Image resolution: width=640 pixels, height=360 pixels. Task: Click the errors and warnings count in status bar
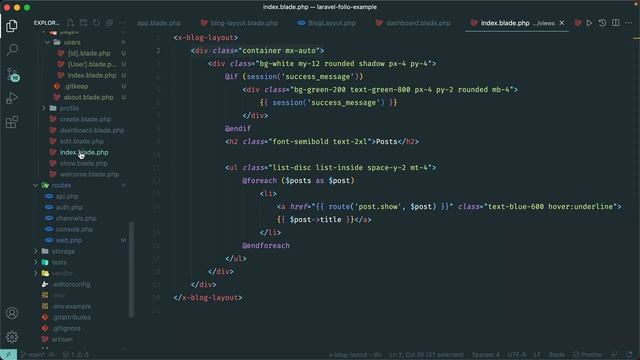(x=76, y=355)
